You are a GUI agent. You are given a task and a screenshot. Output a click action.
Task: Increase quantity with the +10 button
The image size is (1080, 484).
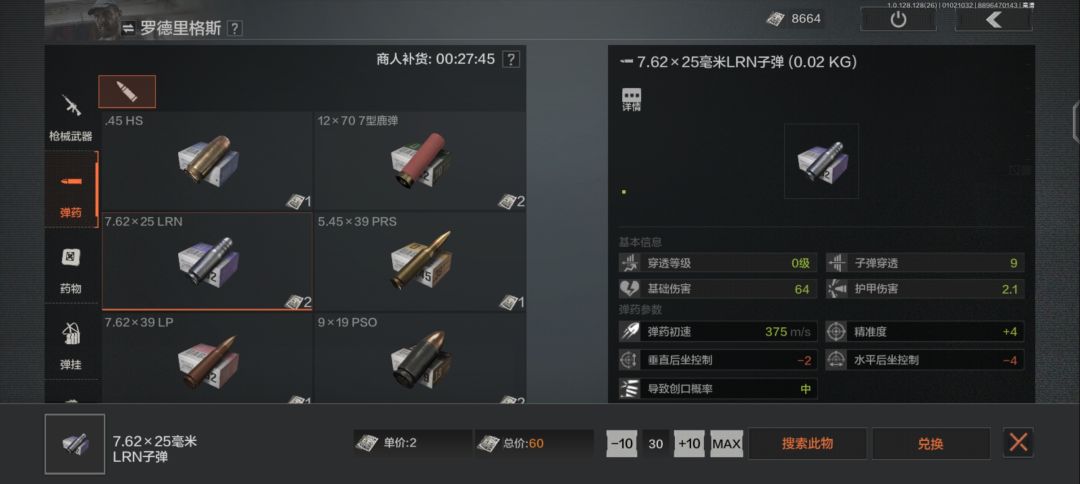coord(689,443)
